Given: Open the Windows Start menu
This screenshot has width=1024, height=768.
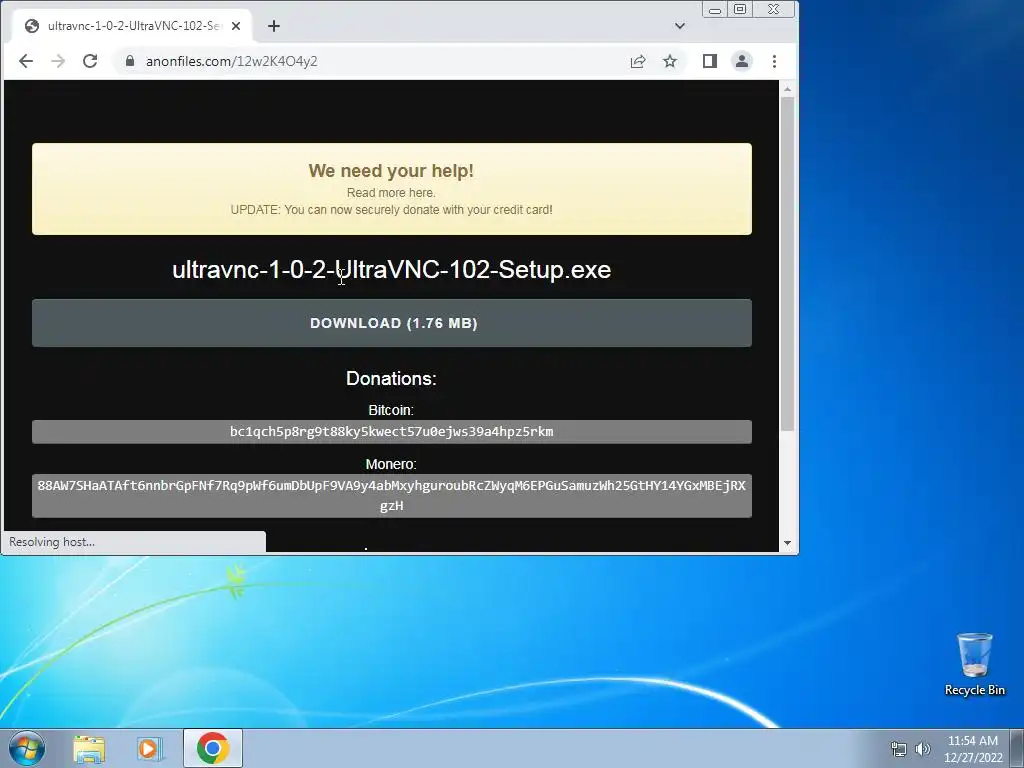Looking at the screenshot, I should tap(27, 748).
